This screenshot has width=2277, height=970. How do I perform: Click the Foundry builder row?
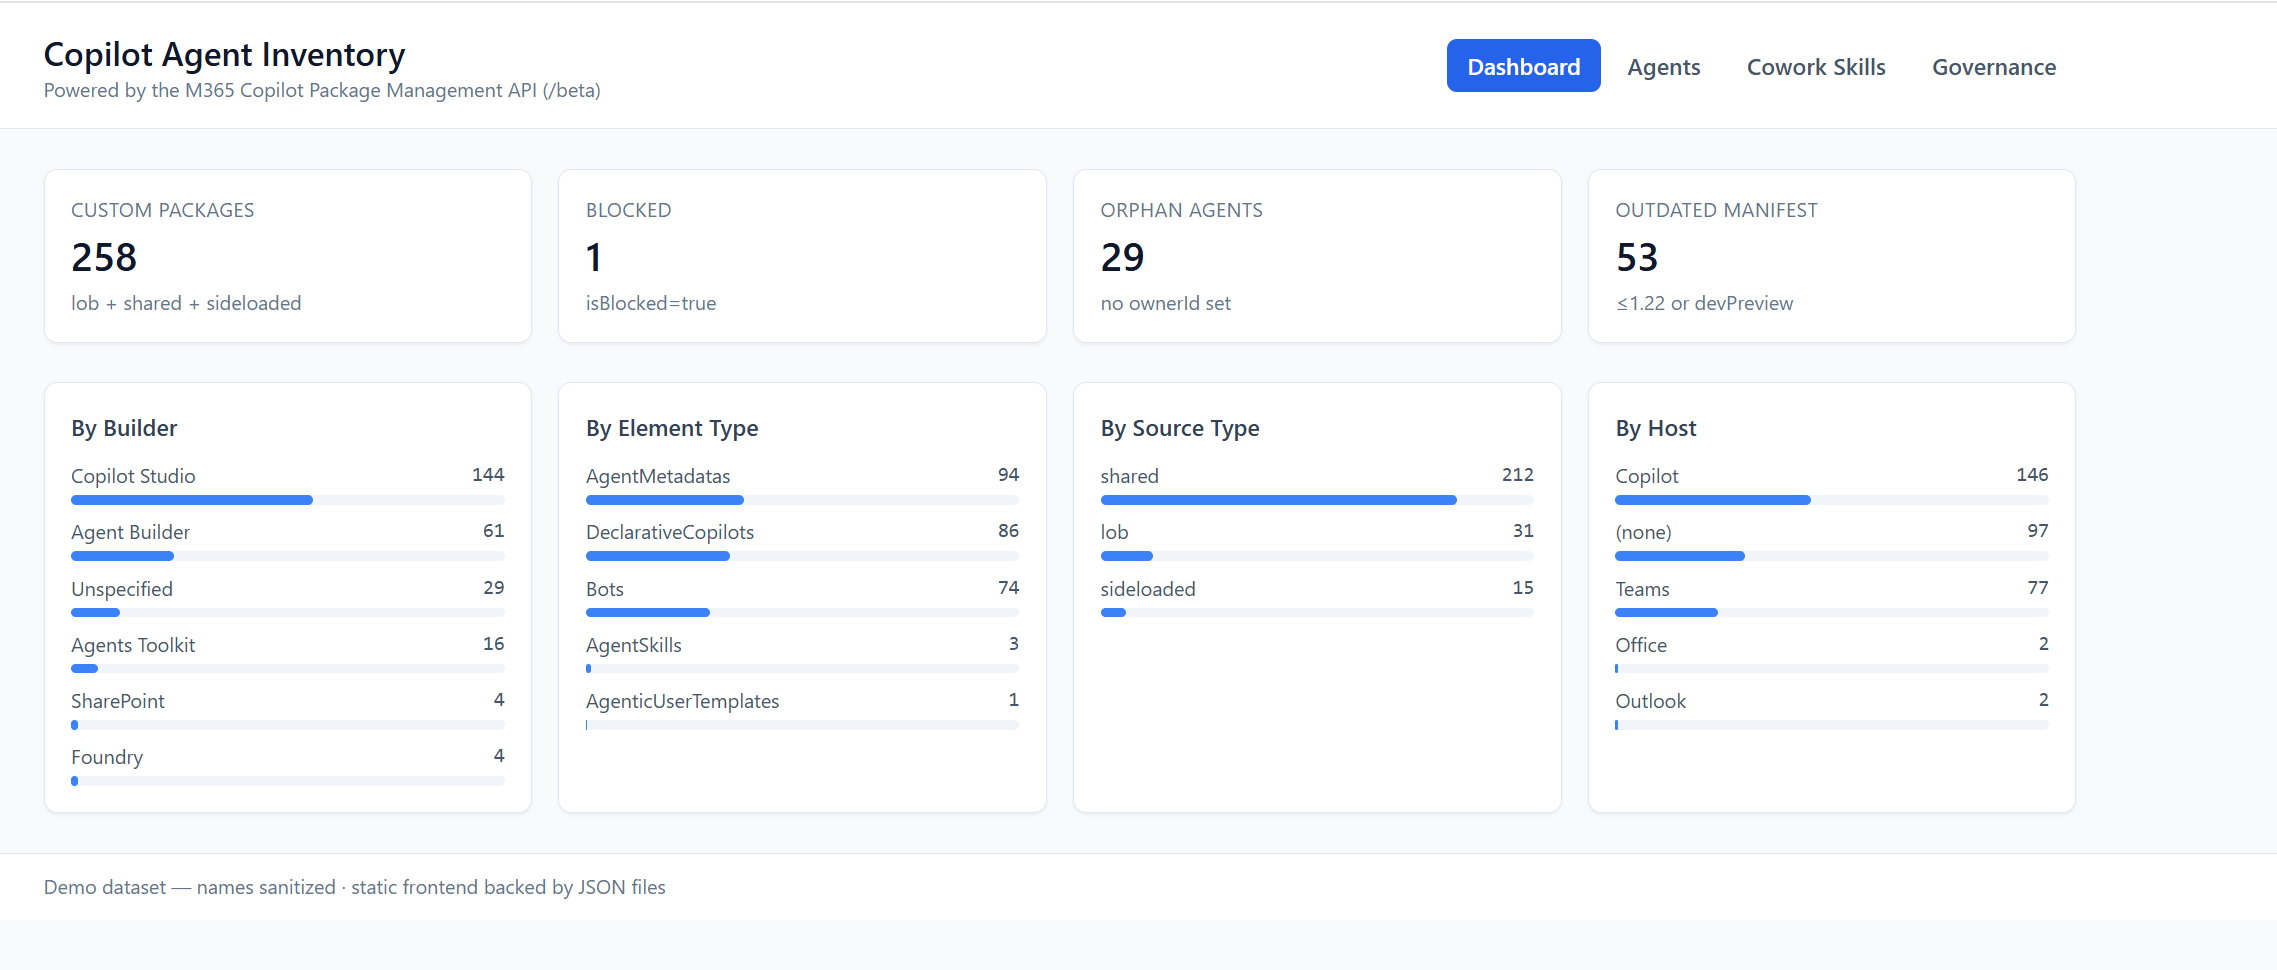click(x=288, y=766)
